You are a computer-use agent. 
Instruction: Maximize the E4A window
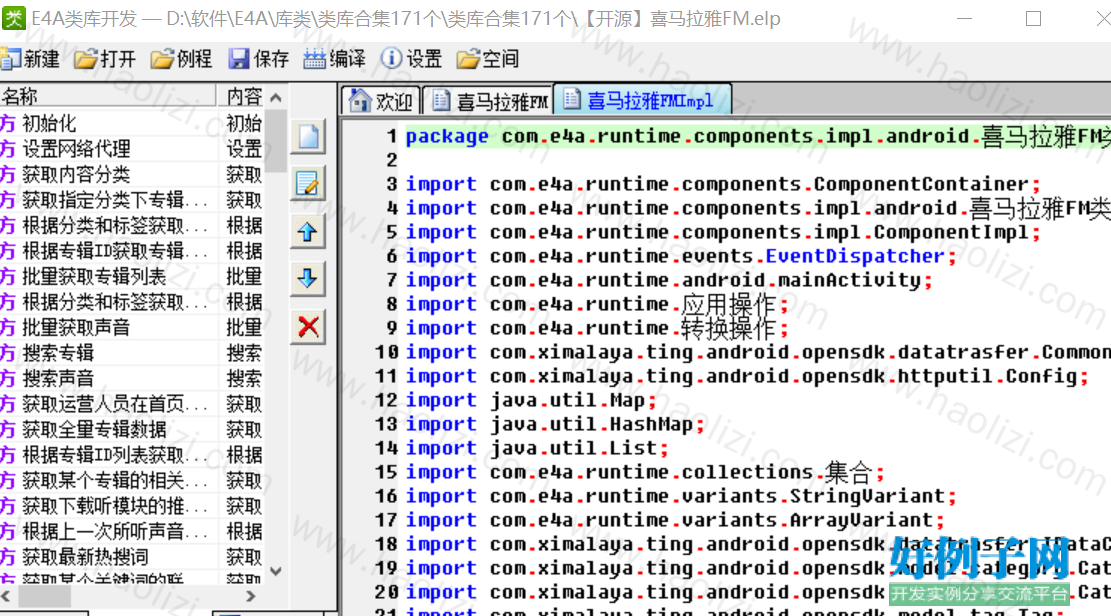1033,18
